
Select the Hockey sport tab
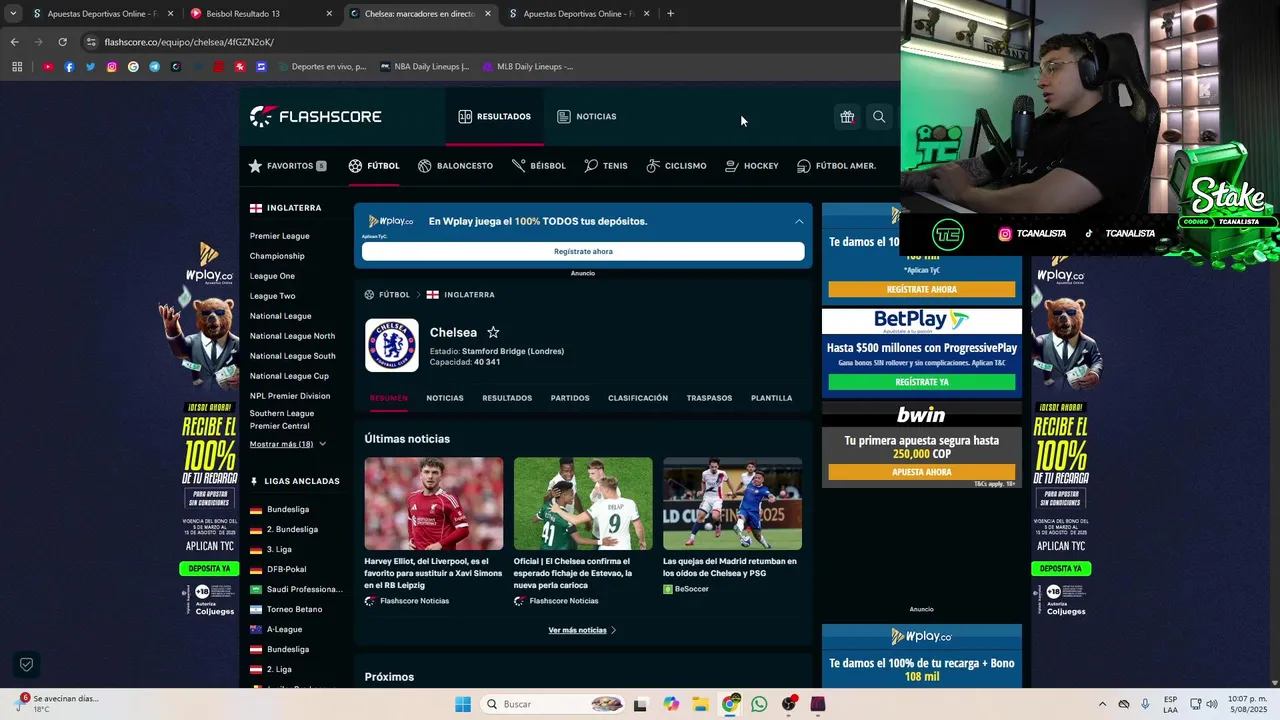point(751,166)
